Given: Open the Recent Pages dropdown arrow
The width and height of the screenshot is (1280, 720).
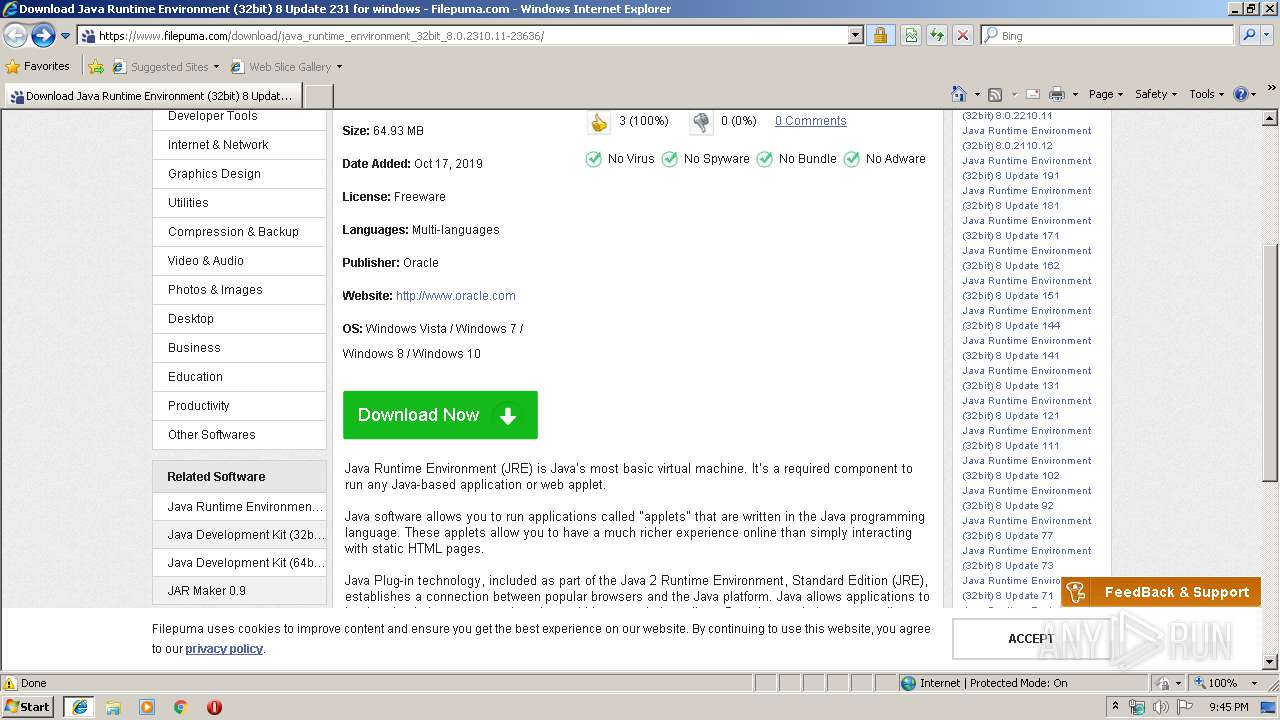Looking at the screenshot, I should tap(65, 36).
